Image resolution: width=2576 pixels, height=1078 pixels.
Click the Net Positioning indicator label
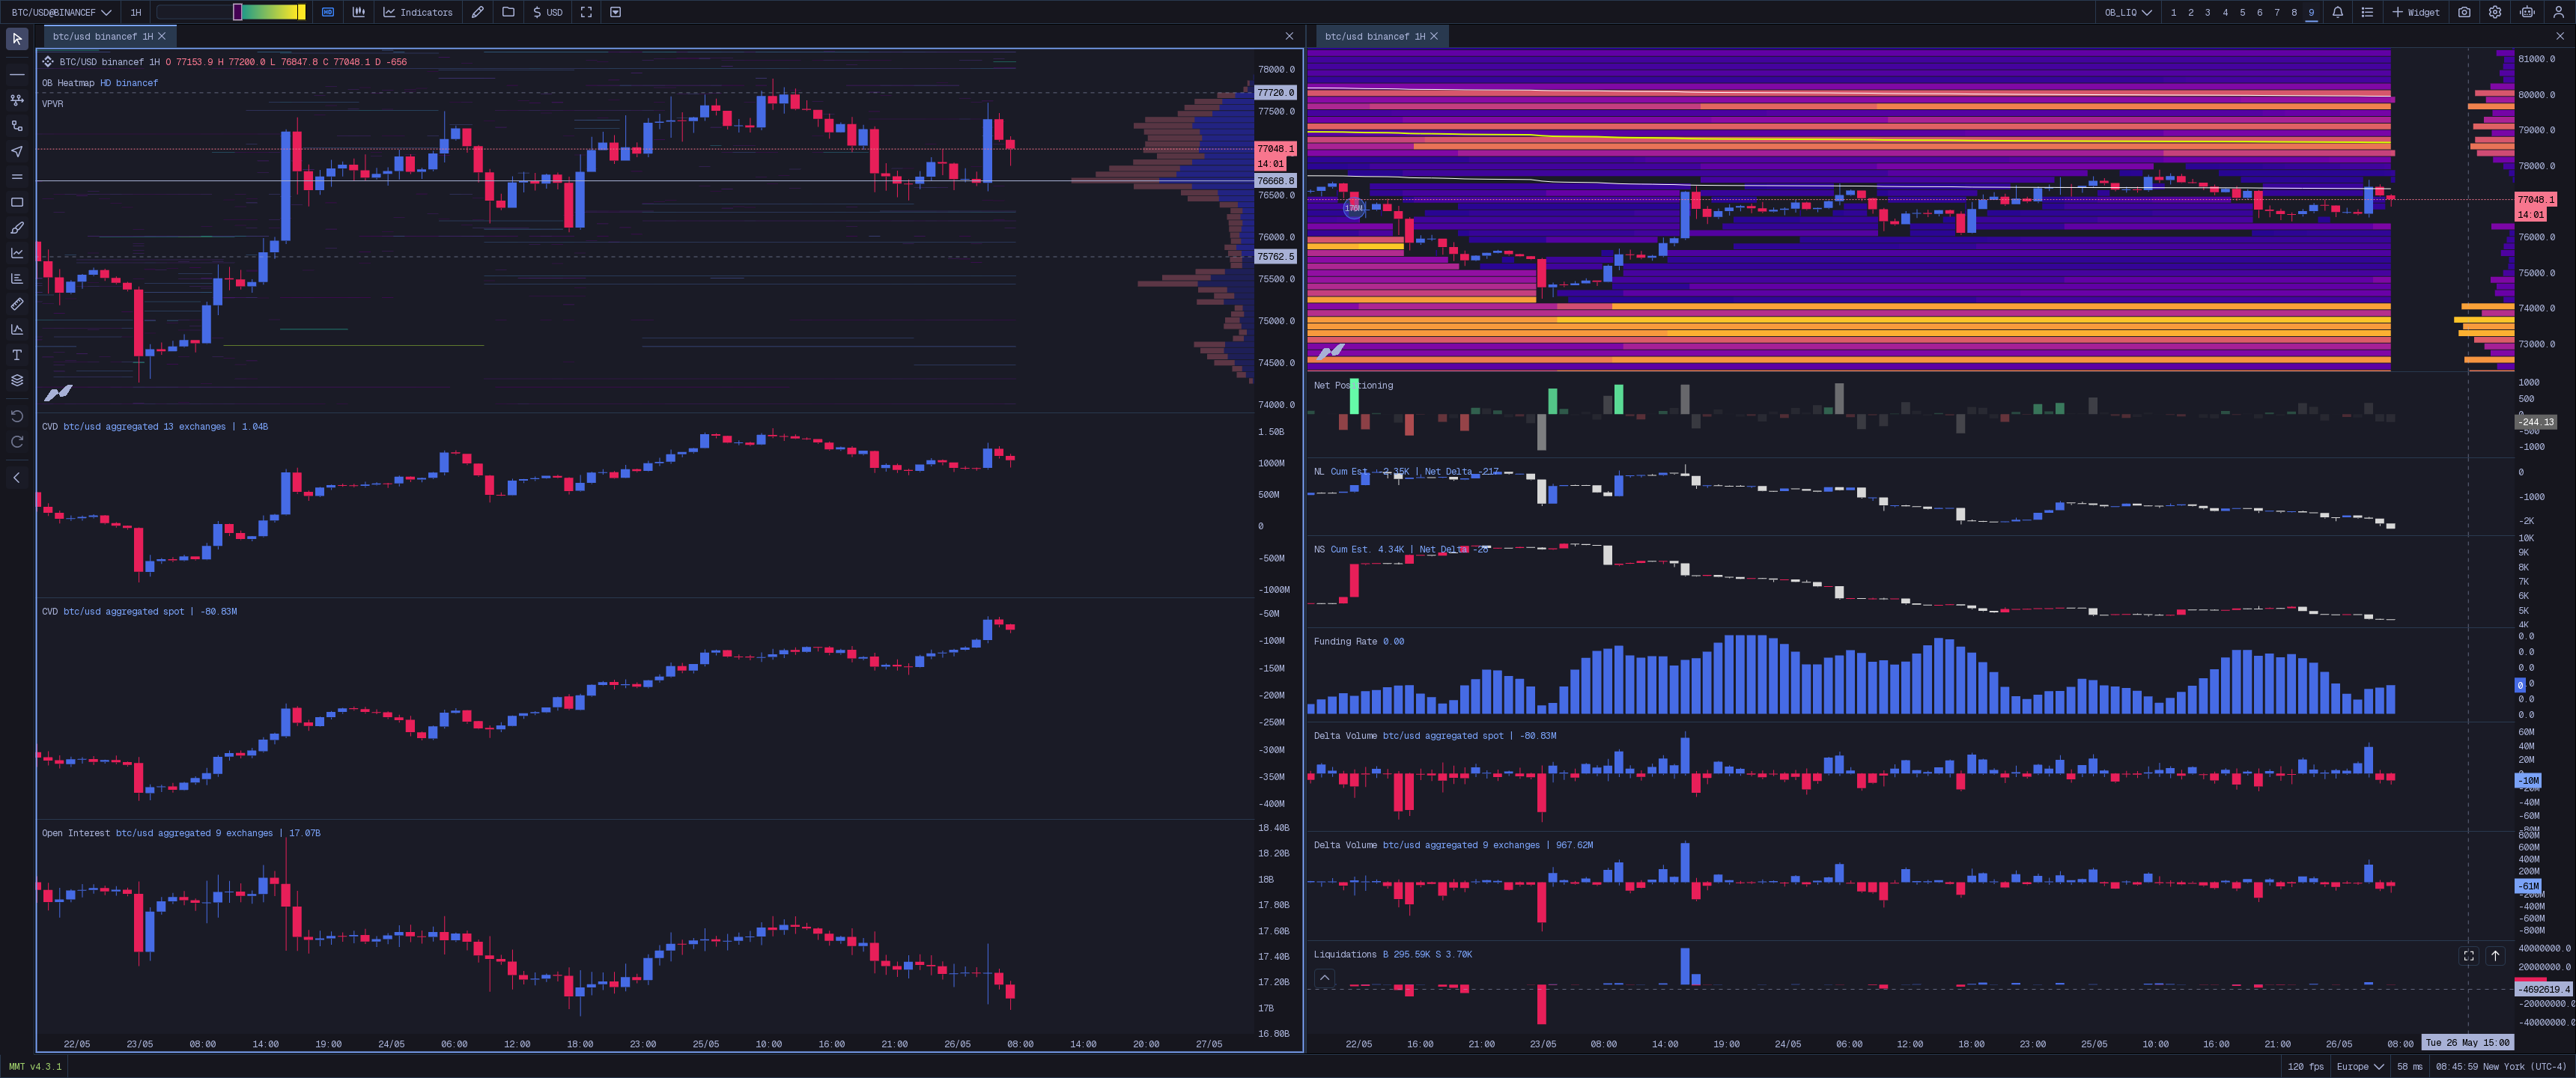tap(1353, 386)
